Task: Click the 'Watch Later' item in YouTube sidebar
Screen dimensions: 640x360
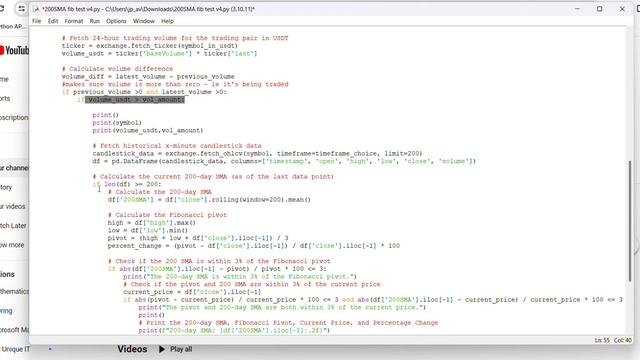Action: coord(13,226)
